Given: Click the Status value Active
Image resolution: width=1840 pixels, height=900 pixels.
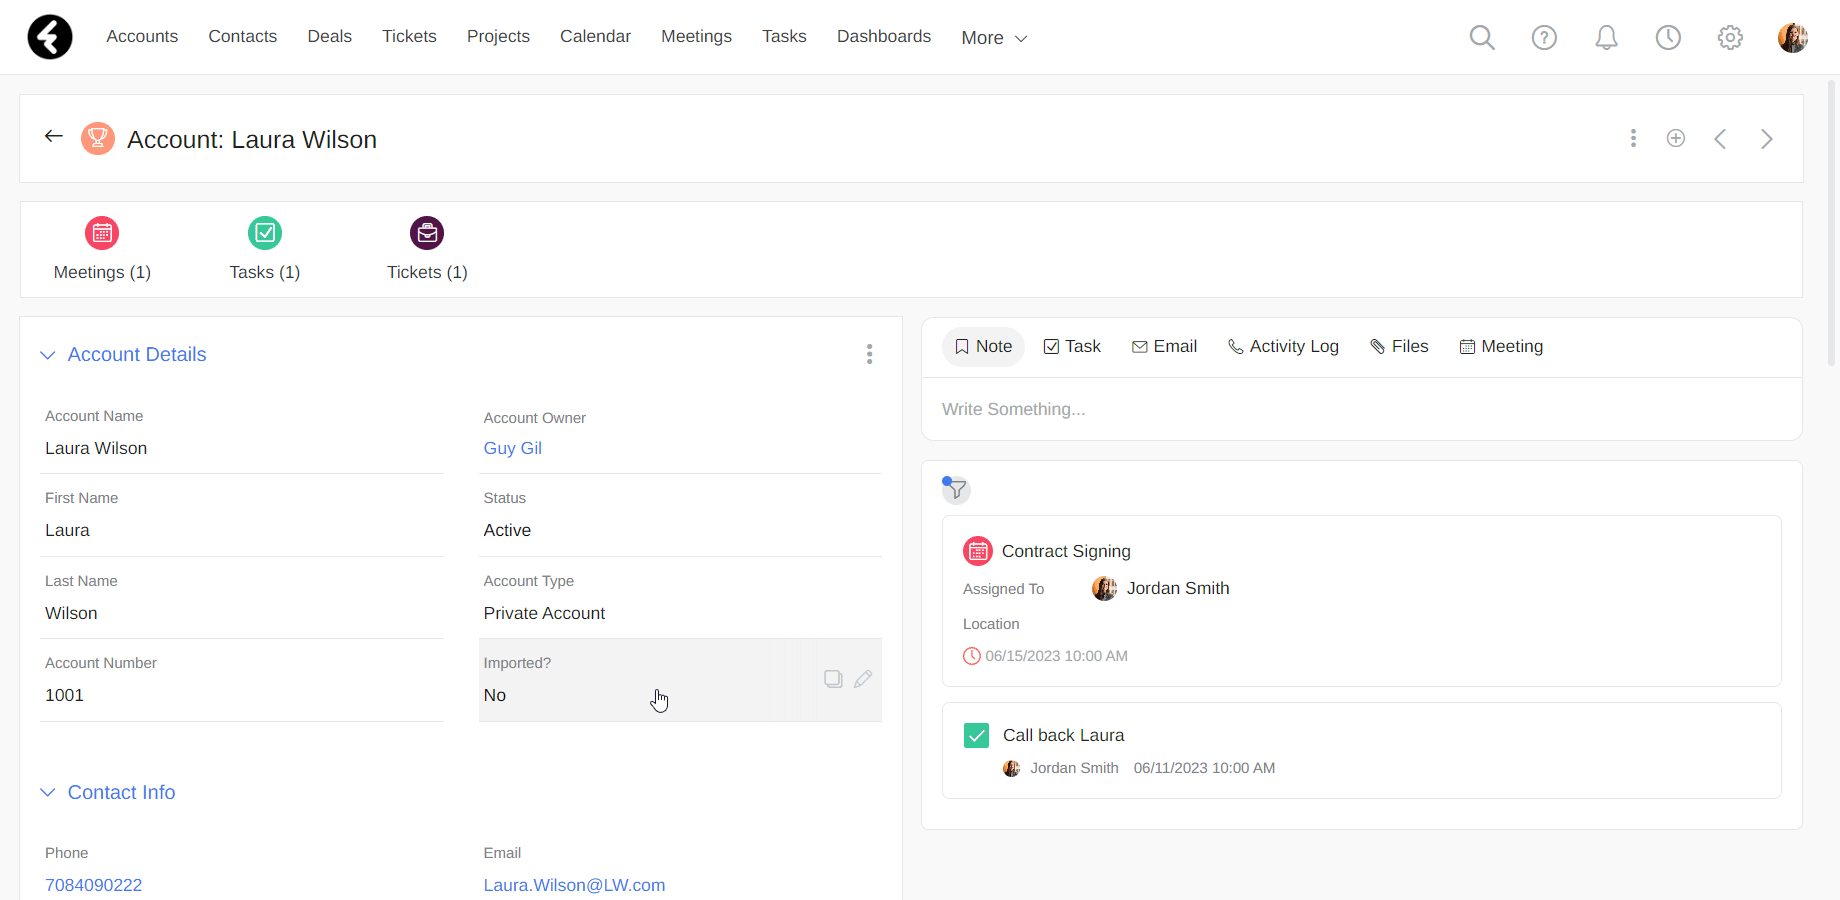Looking at the screenshot, I should pos(507,530).
